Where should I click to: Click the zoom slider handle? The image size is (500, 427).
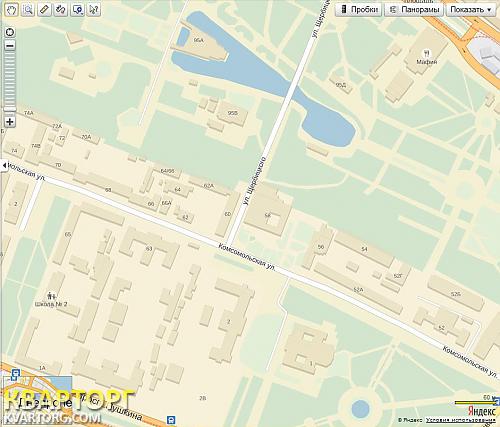pyautogui.click(x=10, y=109)
